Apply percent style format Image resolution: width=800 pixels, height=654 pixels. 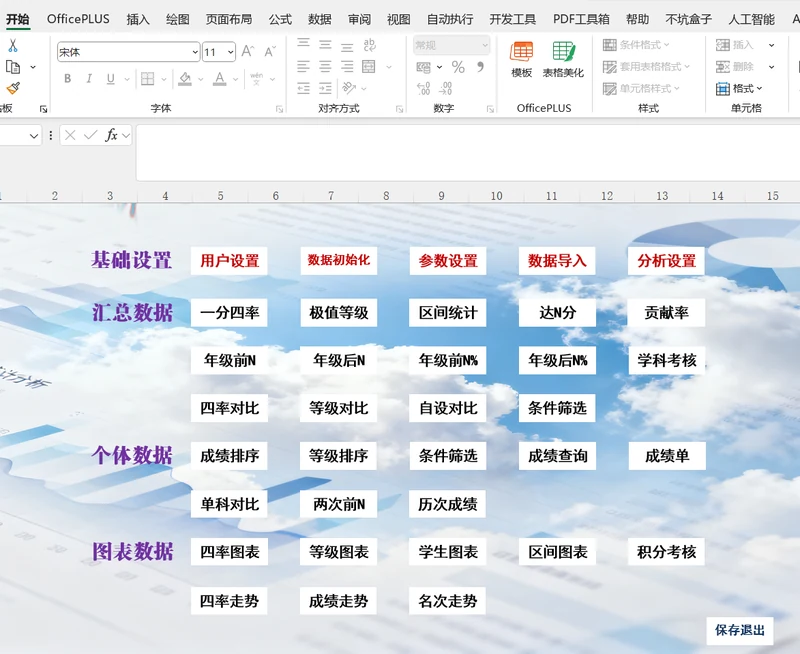pos(458,67)
